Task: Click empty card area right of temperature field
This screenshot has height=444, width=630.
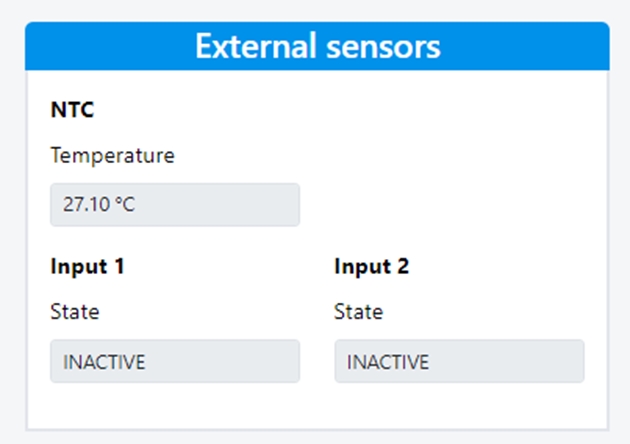Action: click(x=450, y=205)
